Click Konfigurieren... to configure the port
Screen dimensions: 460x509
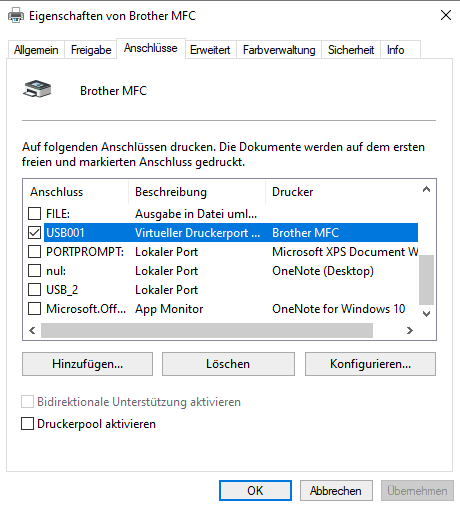[x=370, y=364]
